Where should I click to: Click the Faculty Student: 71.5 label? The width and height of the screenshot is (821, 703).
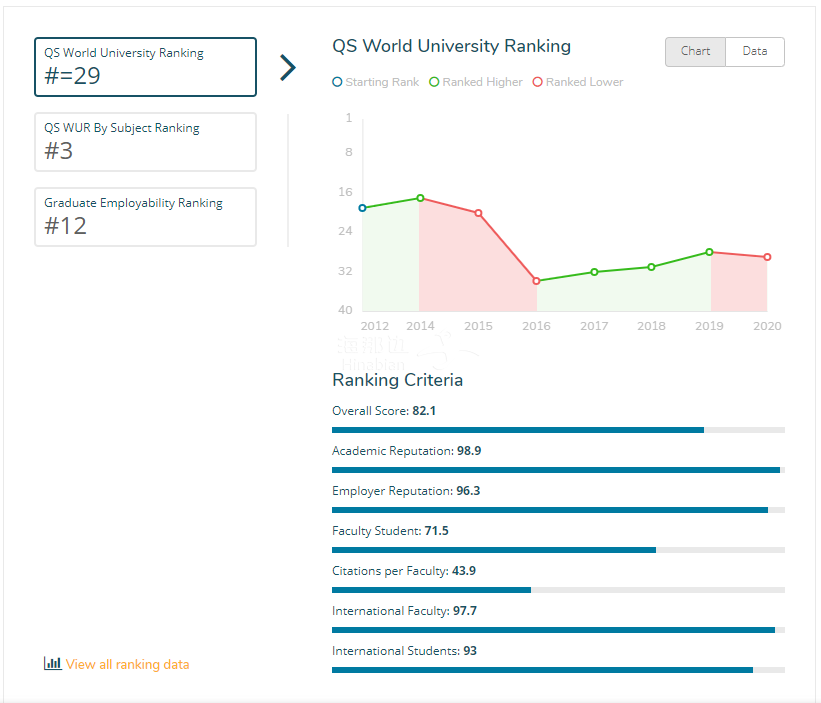tap(390, 531)
